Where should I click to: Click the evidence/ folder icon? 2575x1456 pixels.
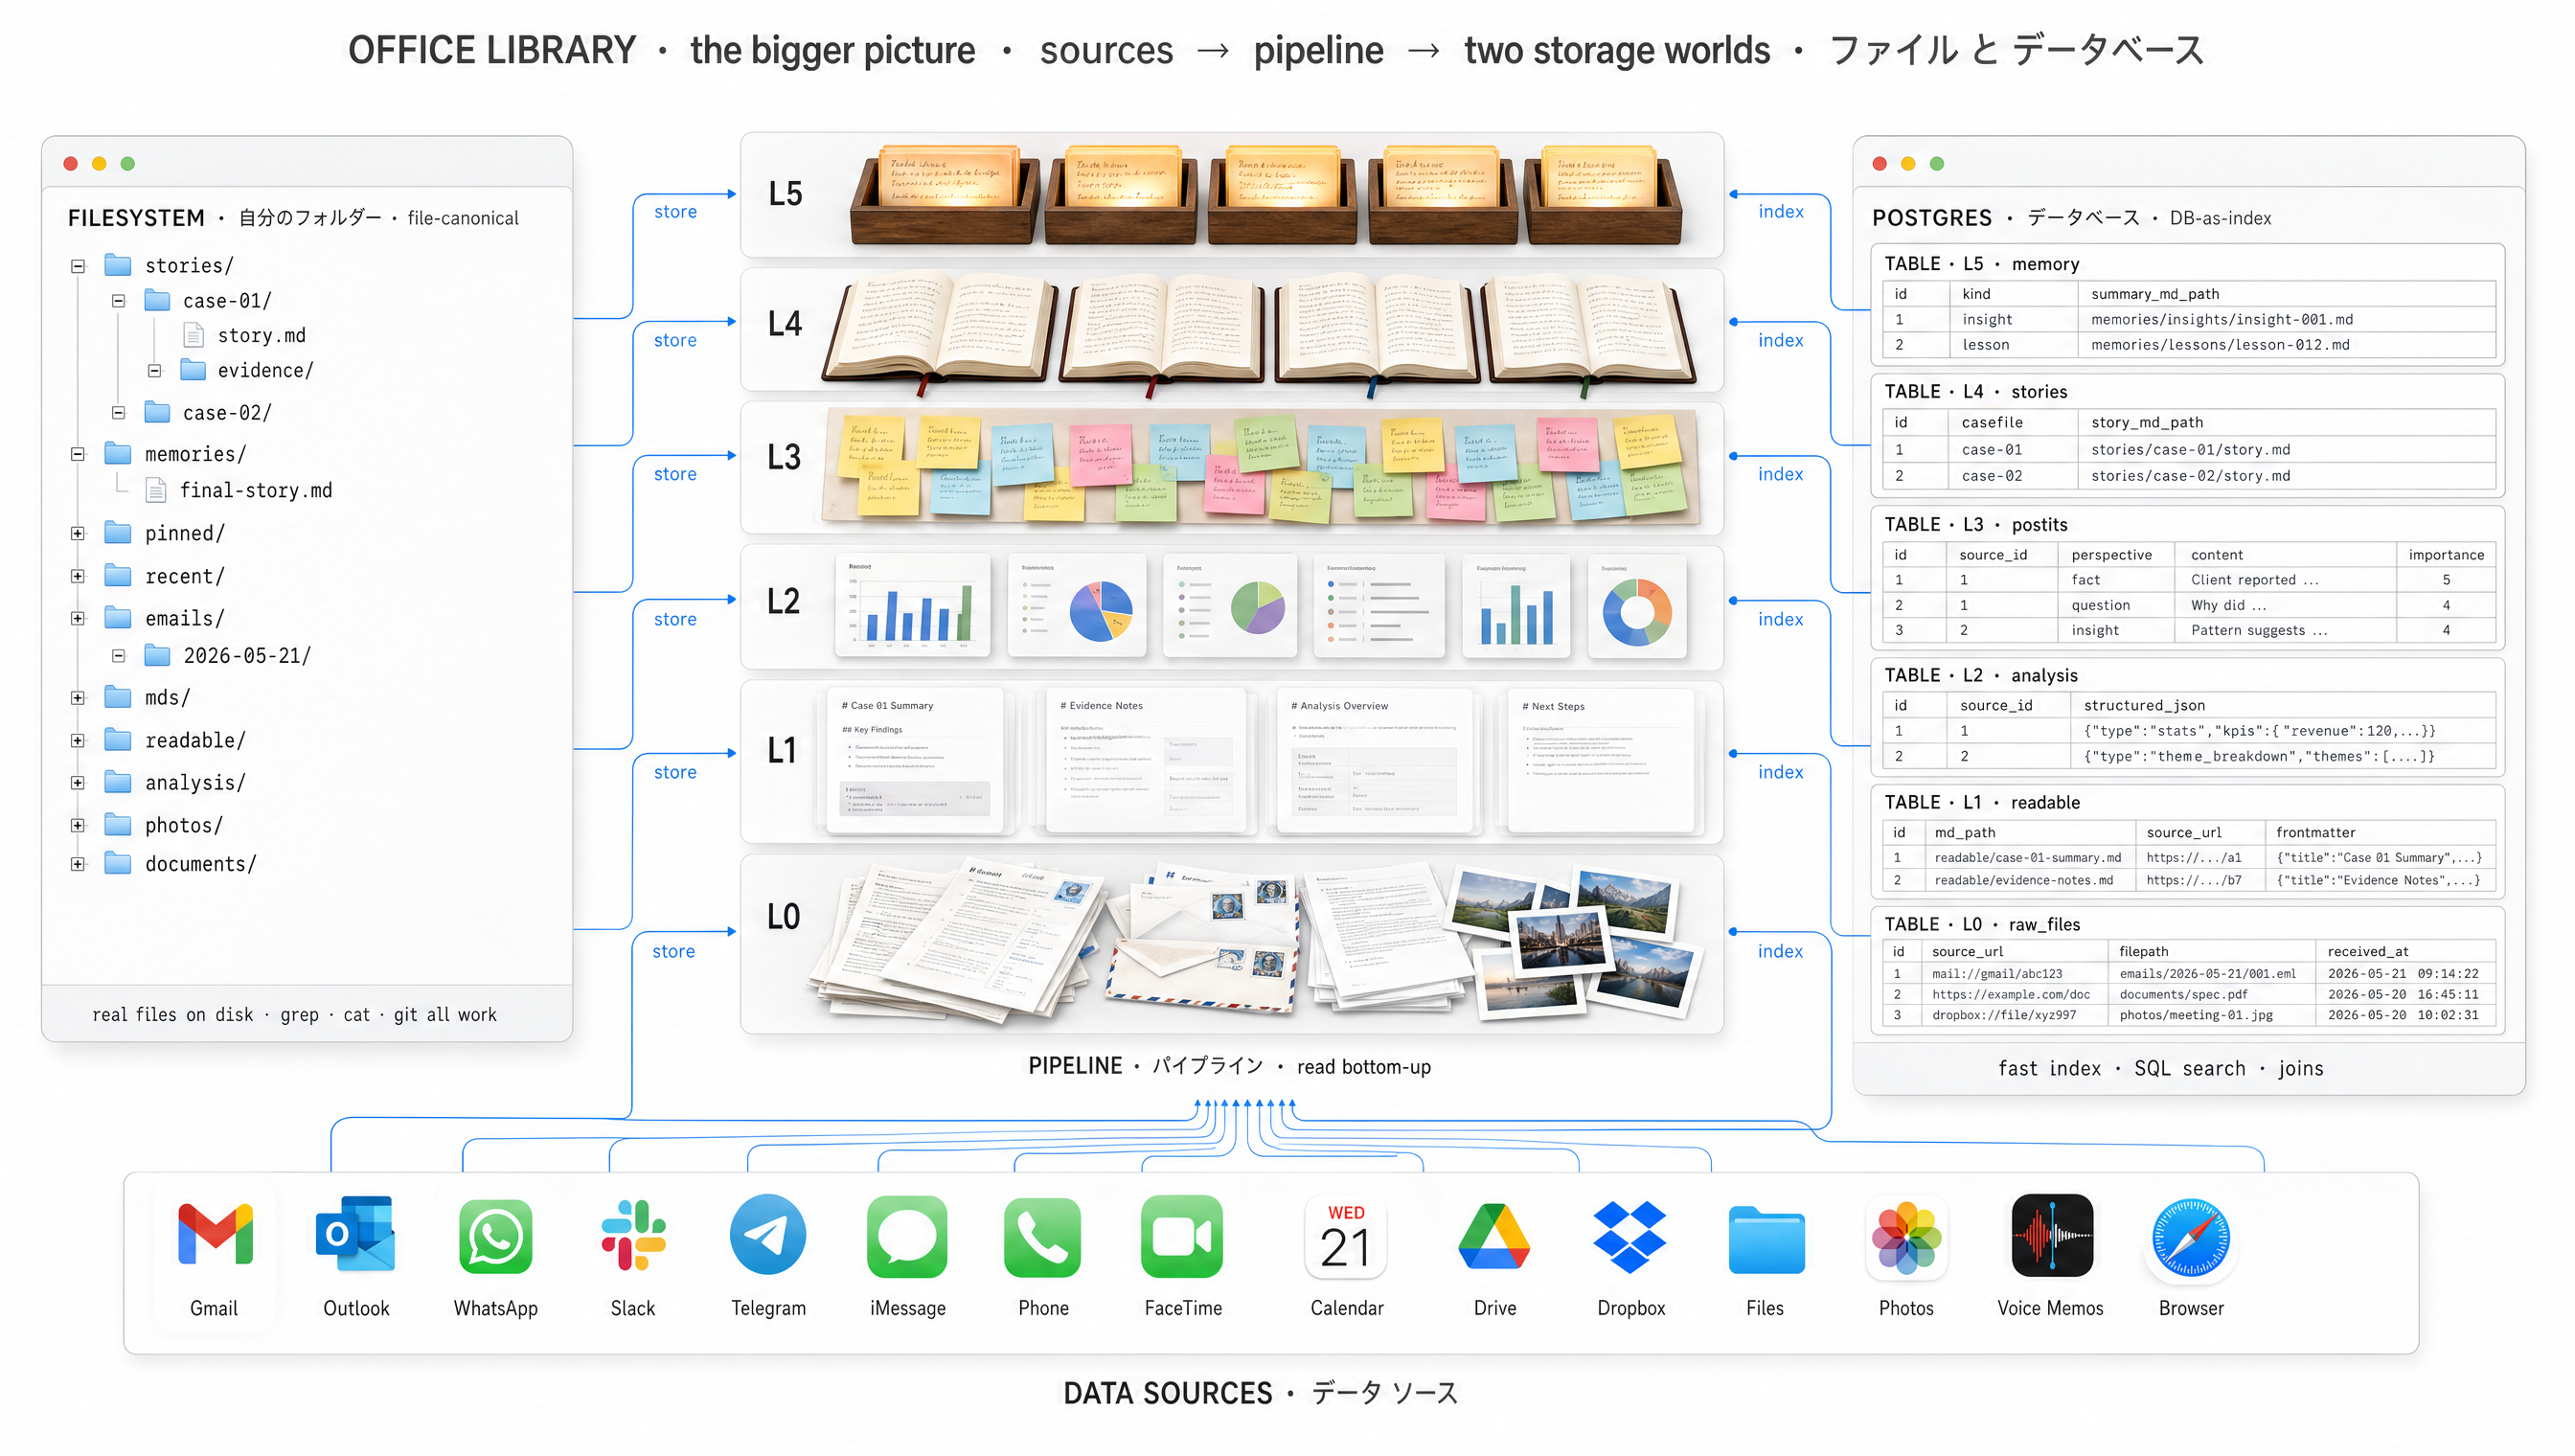(193, 370)
